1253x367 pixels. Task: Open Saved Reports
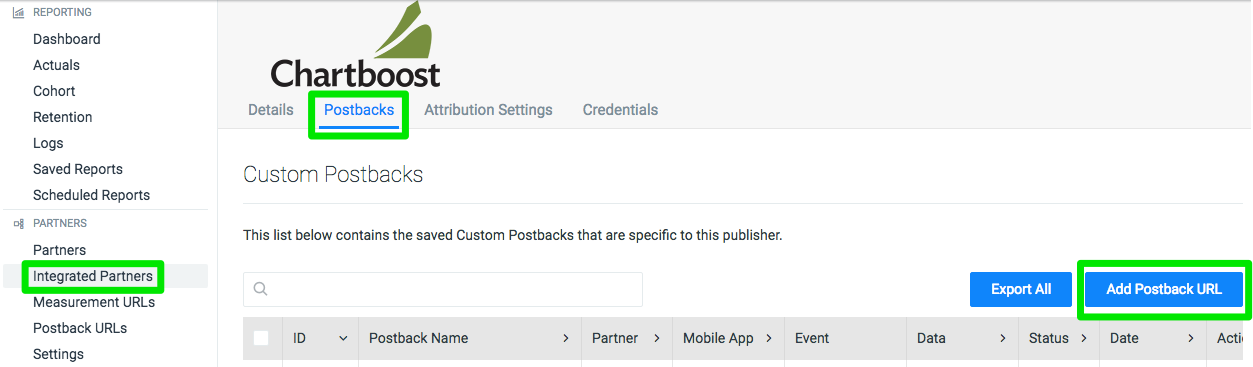[x=78, y=169]
